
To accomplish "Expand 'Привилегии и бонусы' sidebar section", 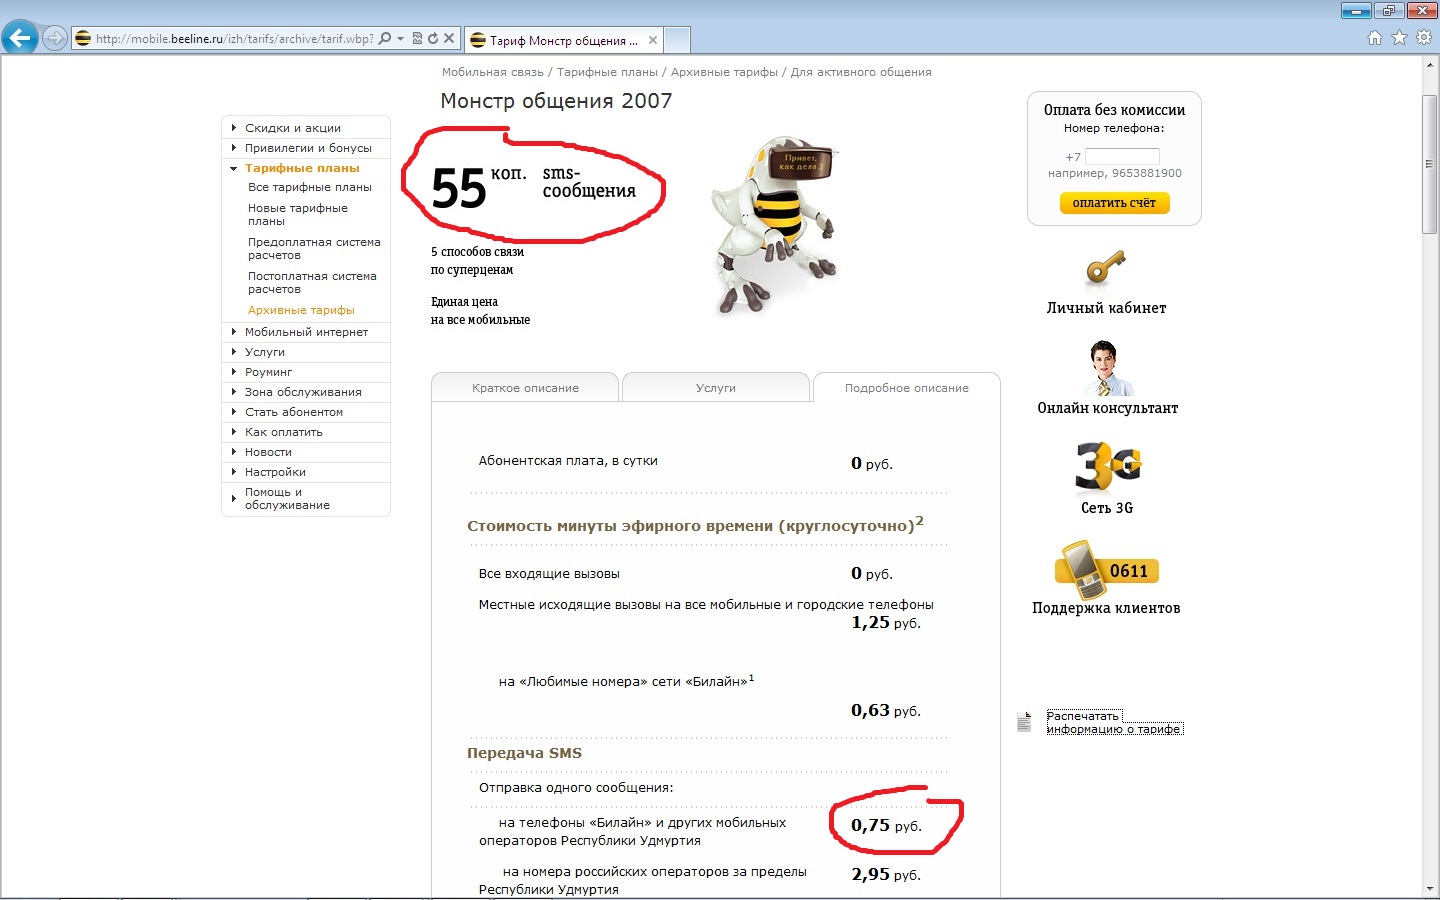I will click(308, 148).
